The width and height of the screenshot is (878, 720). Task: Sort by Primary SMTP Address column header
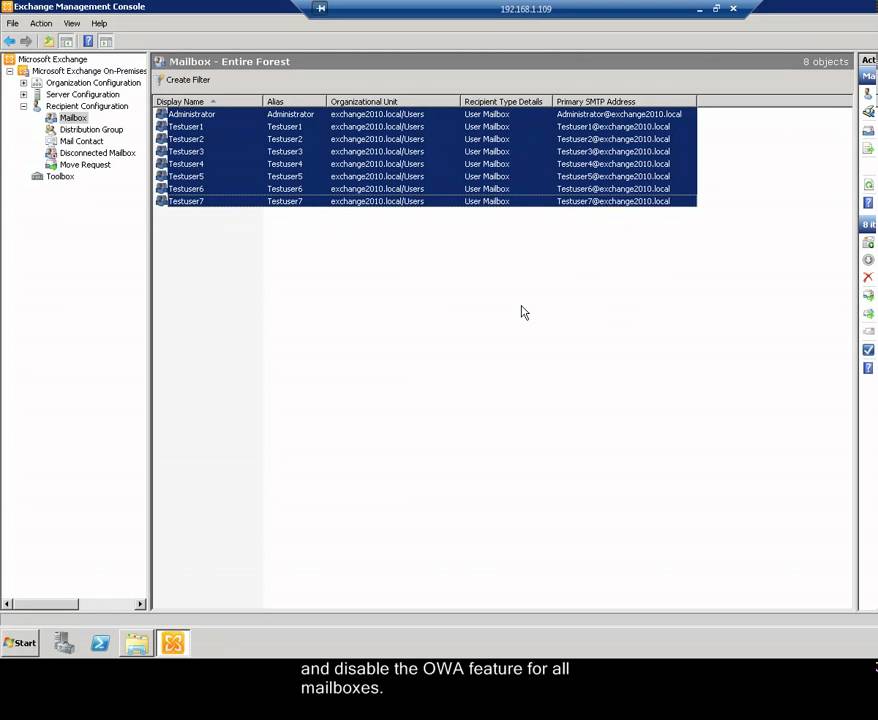tap(624, 101)
